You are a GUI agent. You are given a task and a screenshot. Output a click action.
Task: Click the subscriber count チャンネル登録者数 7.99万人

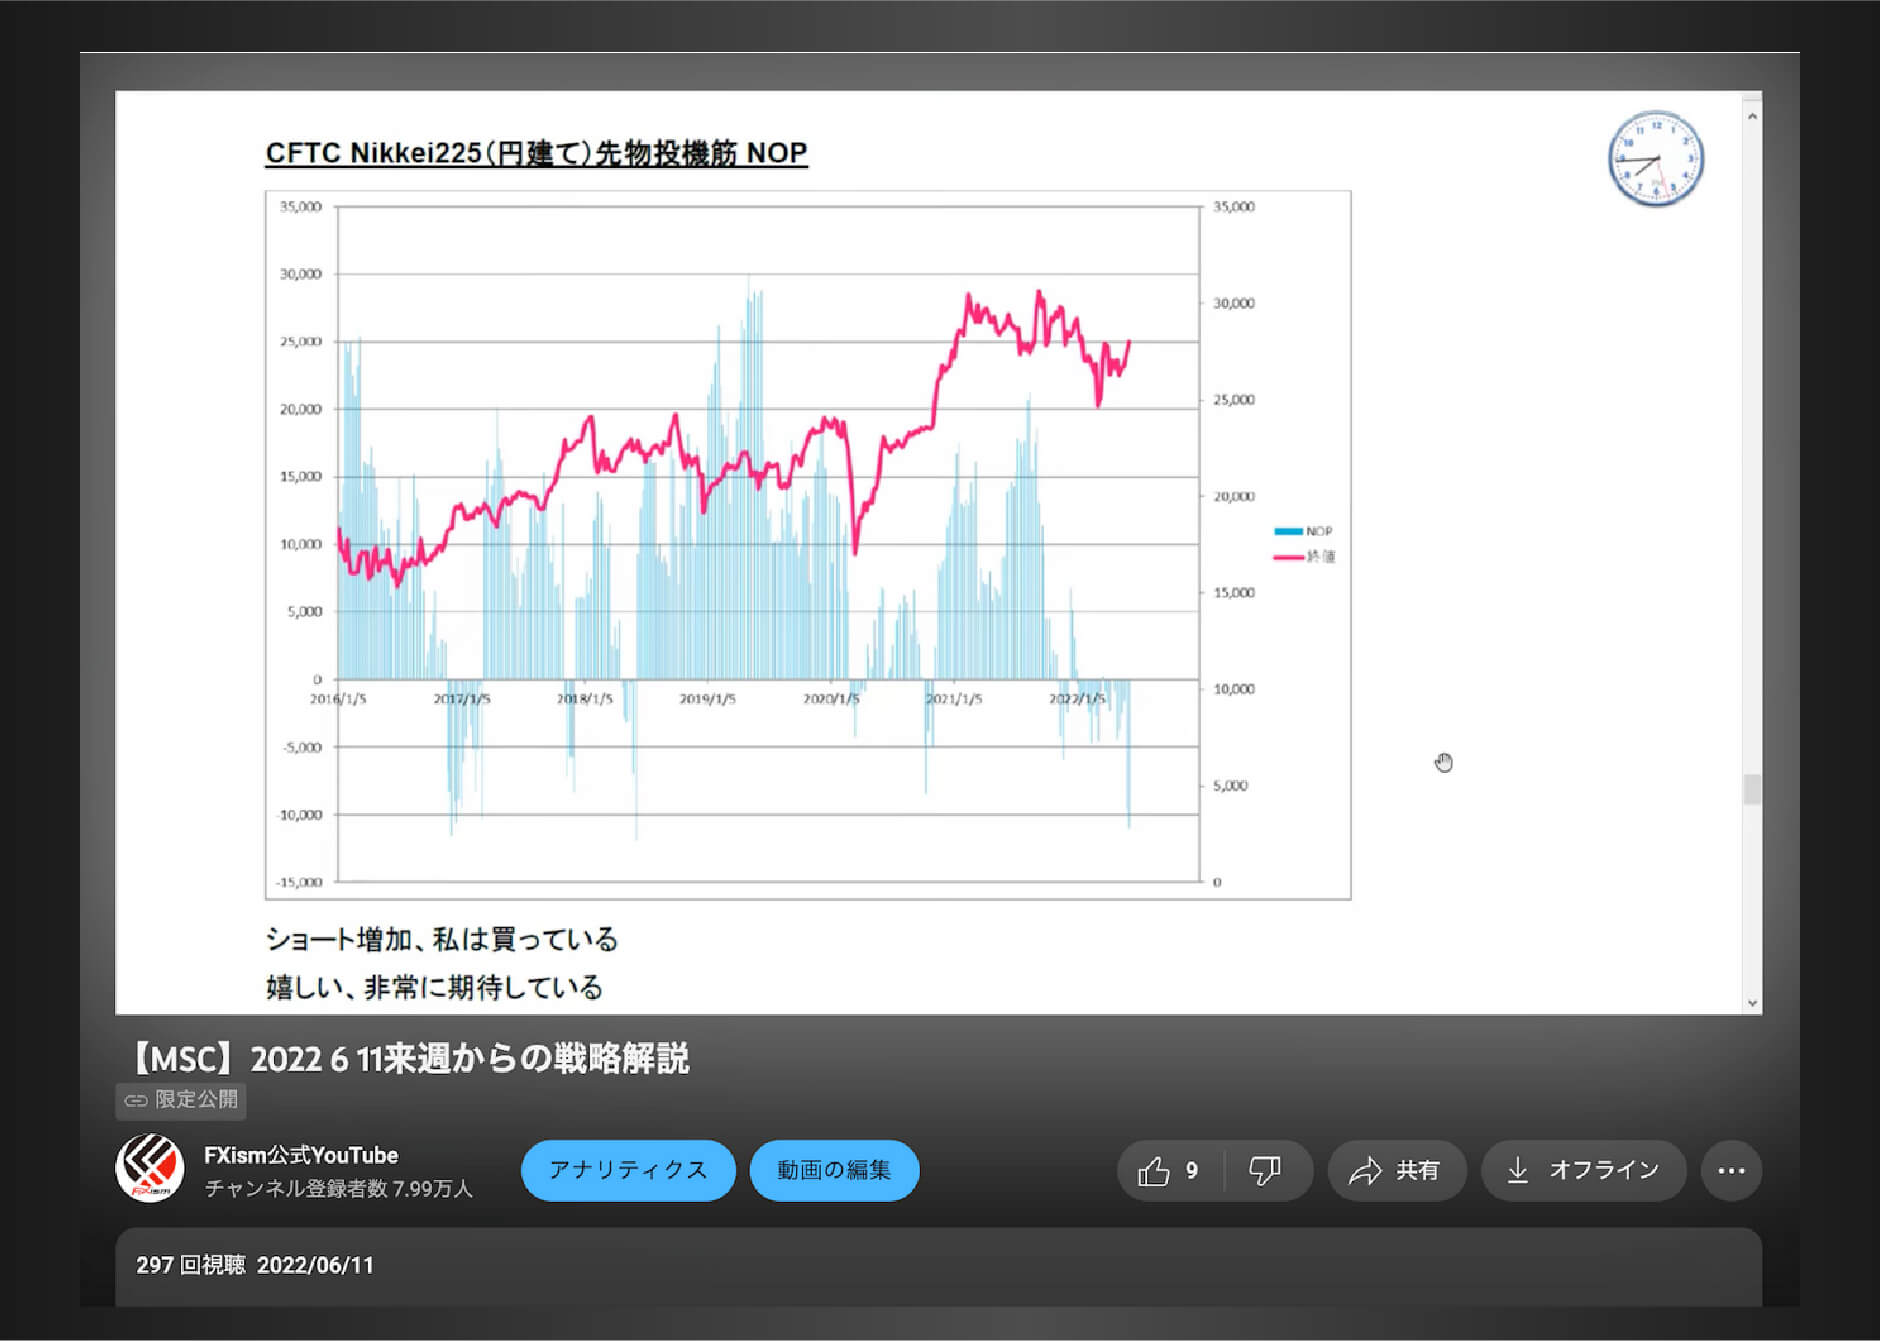tap(338, 1188)
